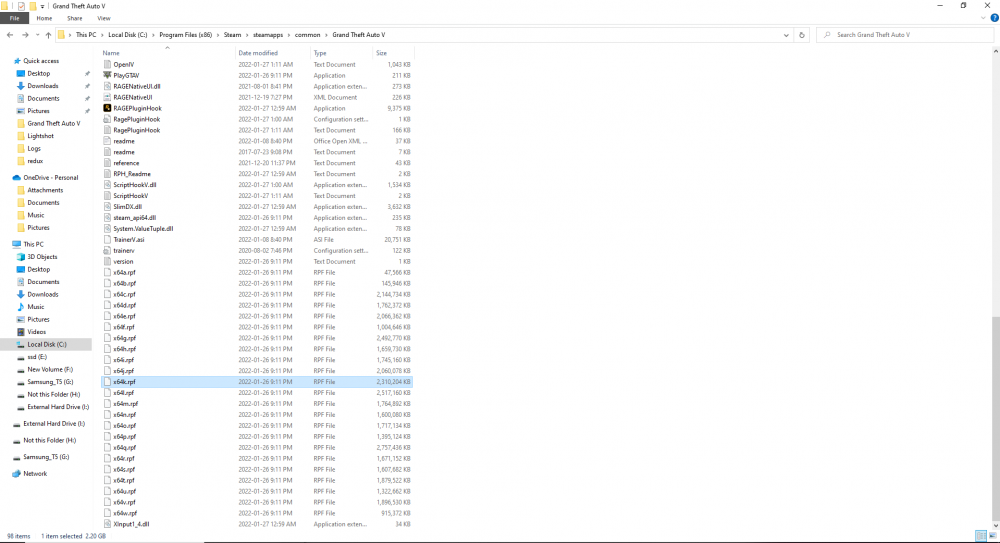Select the x64w.rpf file
Screen dimensions: 1000x543
pos(125,513)
